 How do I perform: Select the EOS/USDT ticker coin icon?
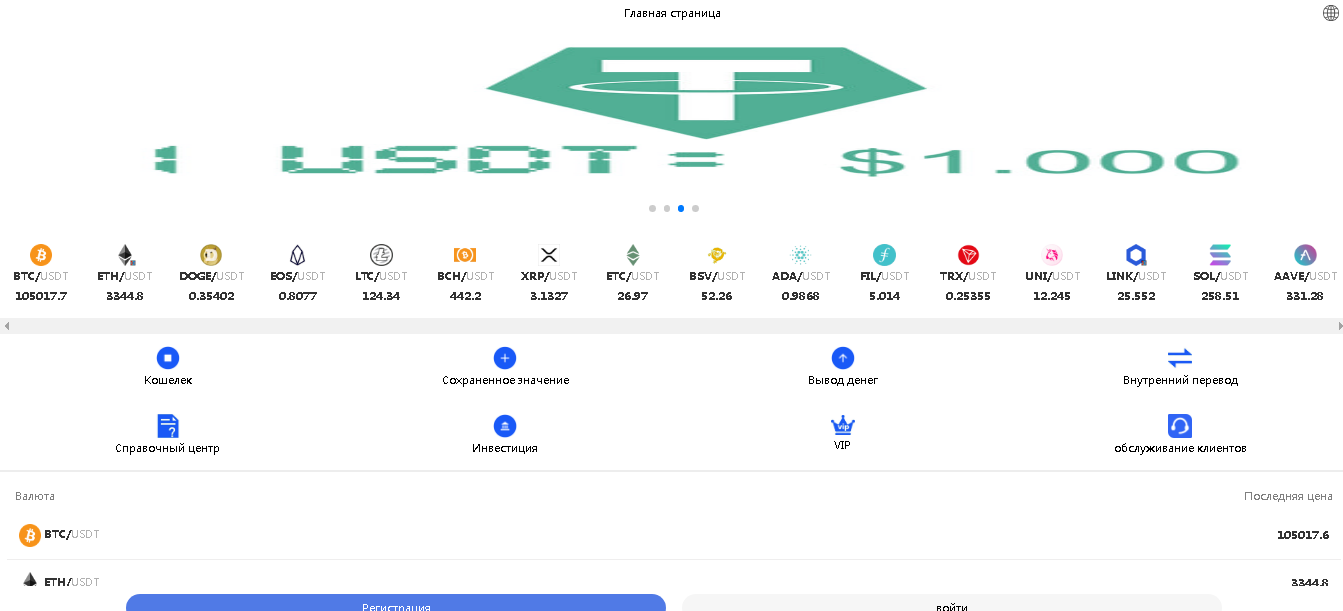(x=297, y=255)
